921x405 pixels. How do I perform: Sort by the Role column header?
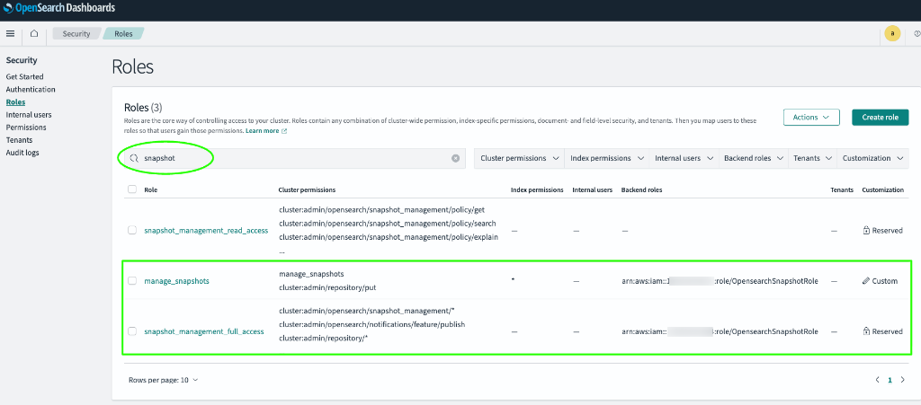tap(151, 190)
